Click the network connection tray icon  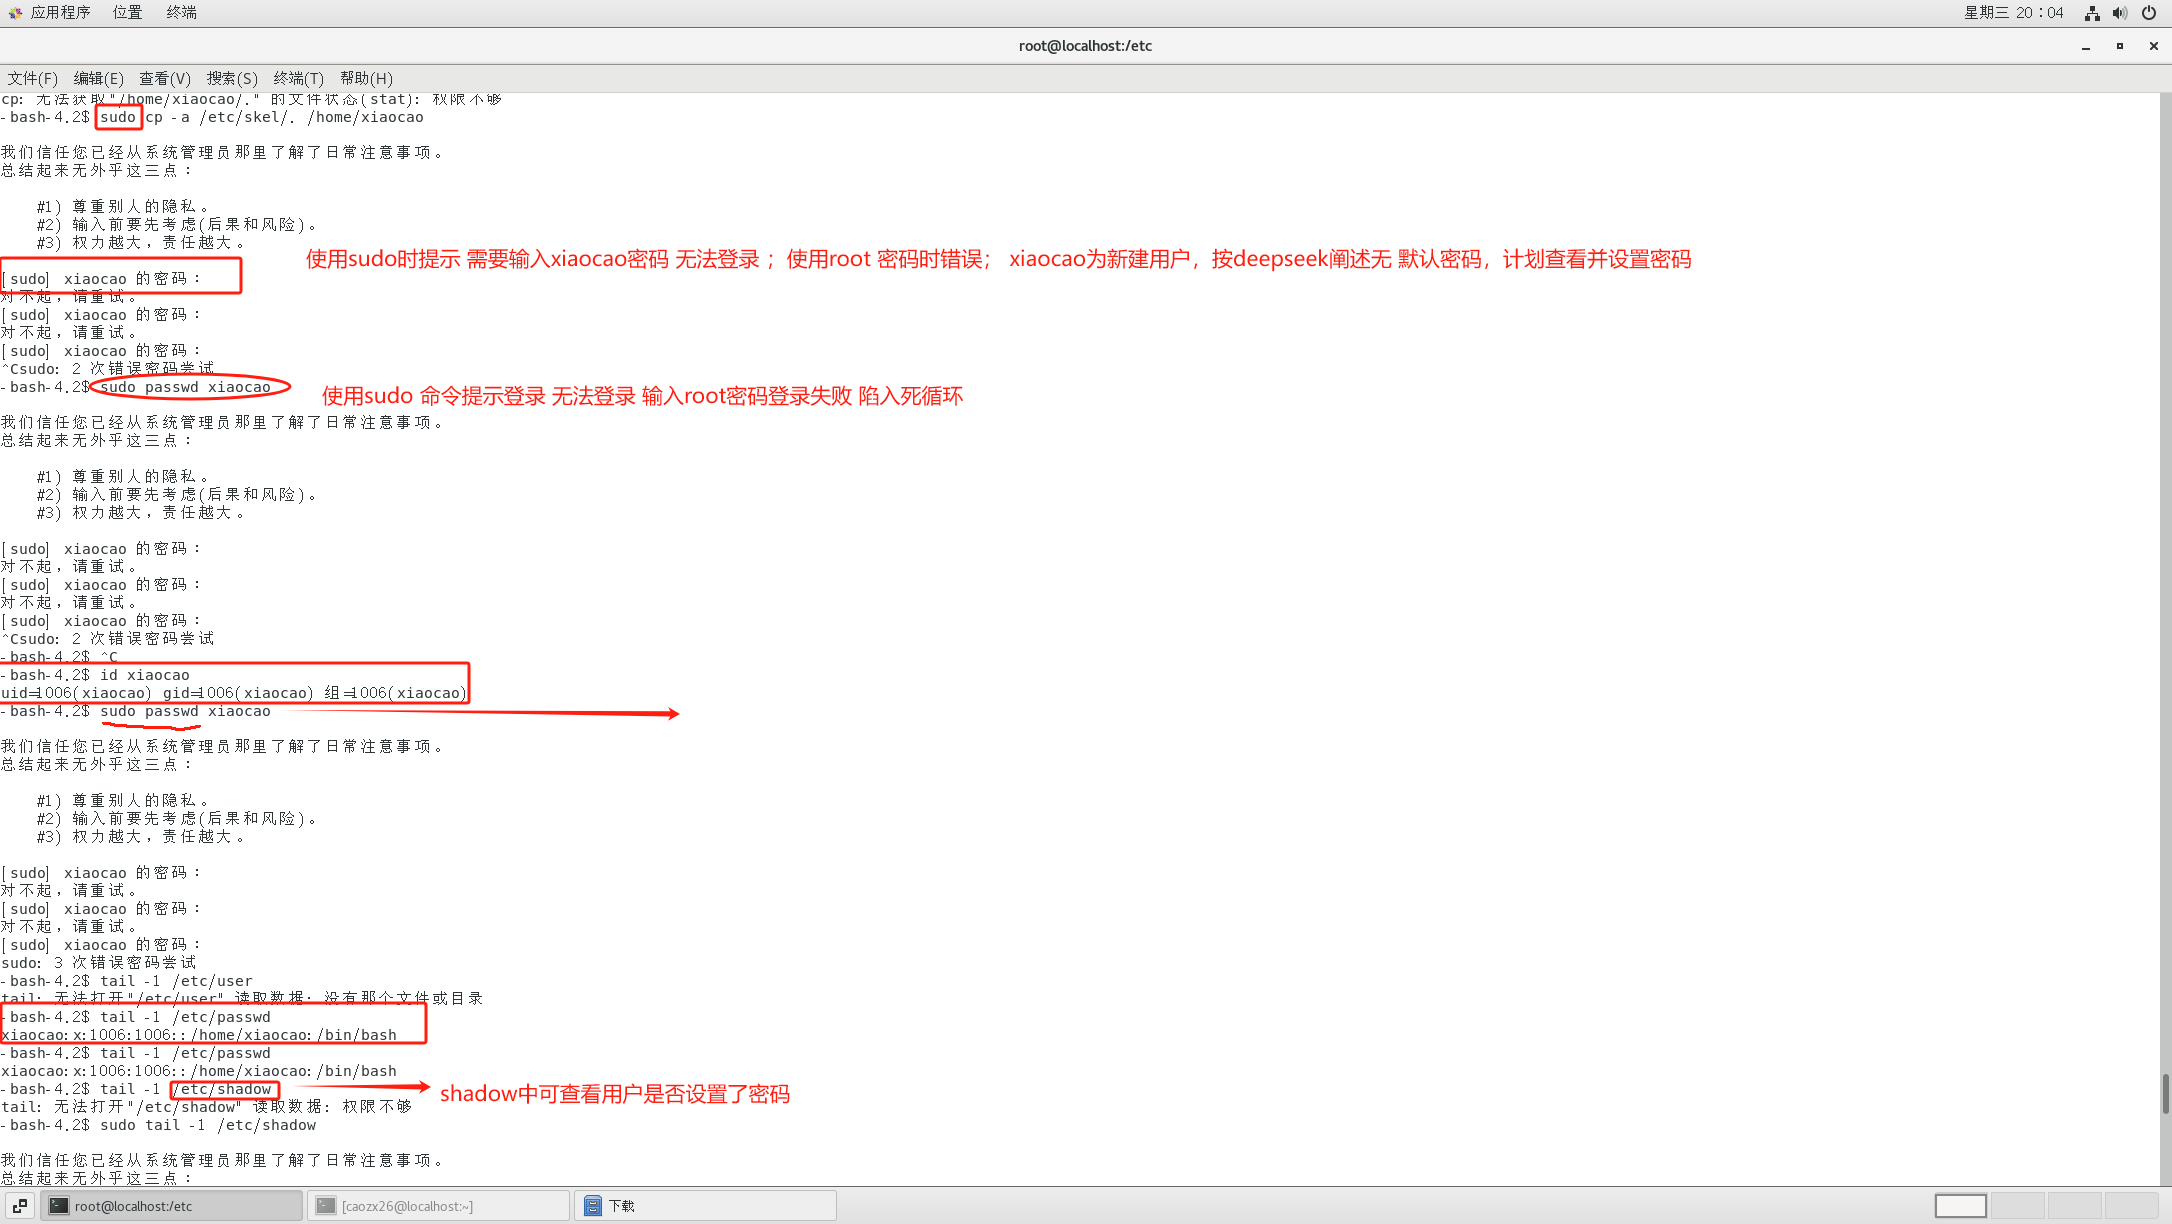[x=2091, y=13]
